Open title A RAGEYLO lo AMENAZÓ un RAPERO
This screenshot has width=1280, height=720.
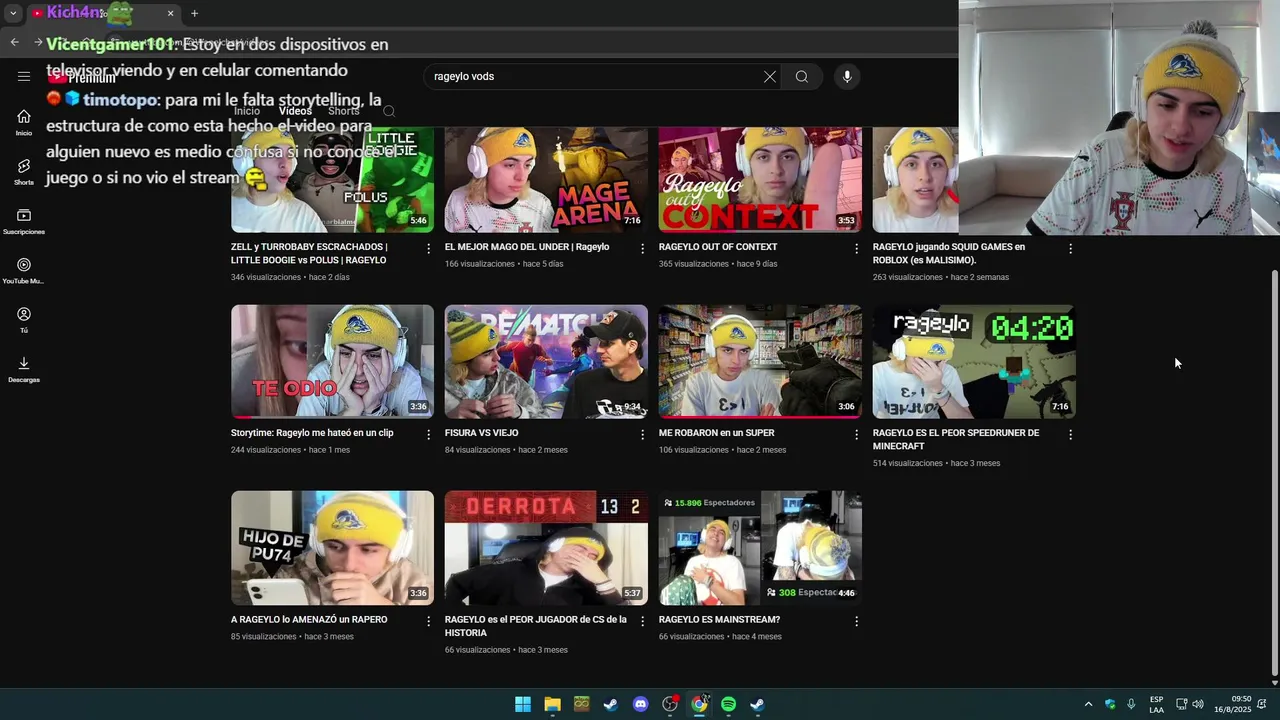click(x=309, y=620)
